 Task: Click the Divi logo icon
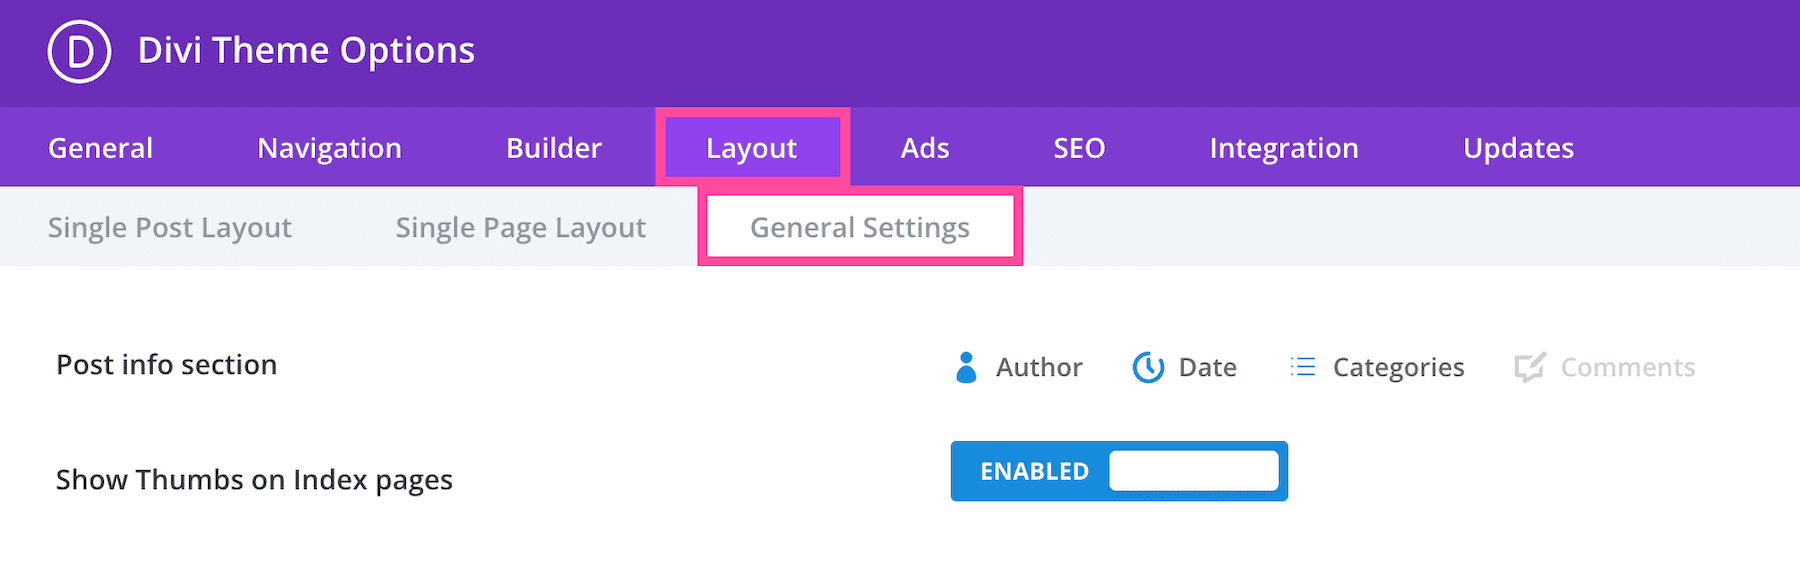(x=79, y=51)
